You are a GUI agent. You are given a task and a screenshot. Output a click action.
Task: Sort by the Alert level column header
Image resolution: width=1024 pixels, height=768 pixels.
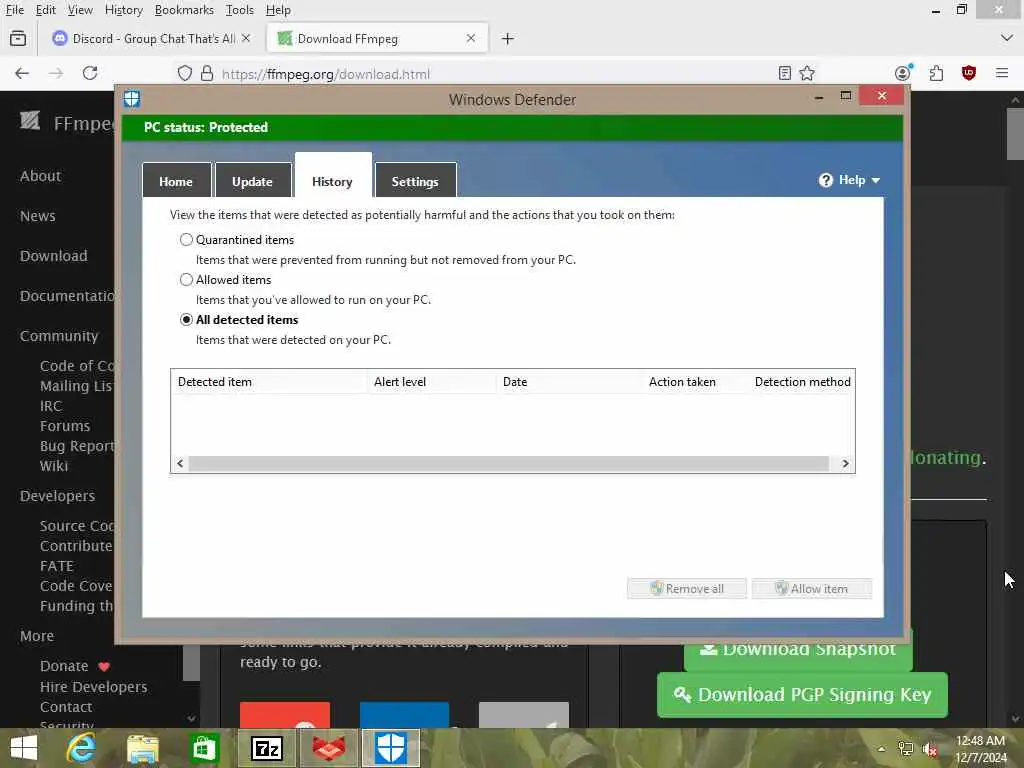coord(432,381)
